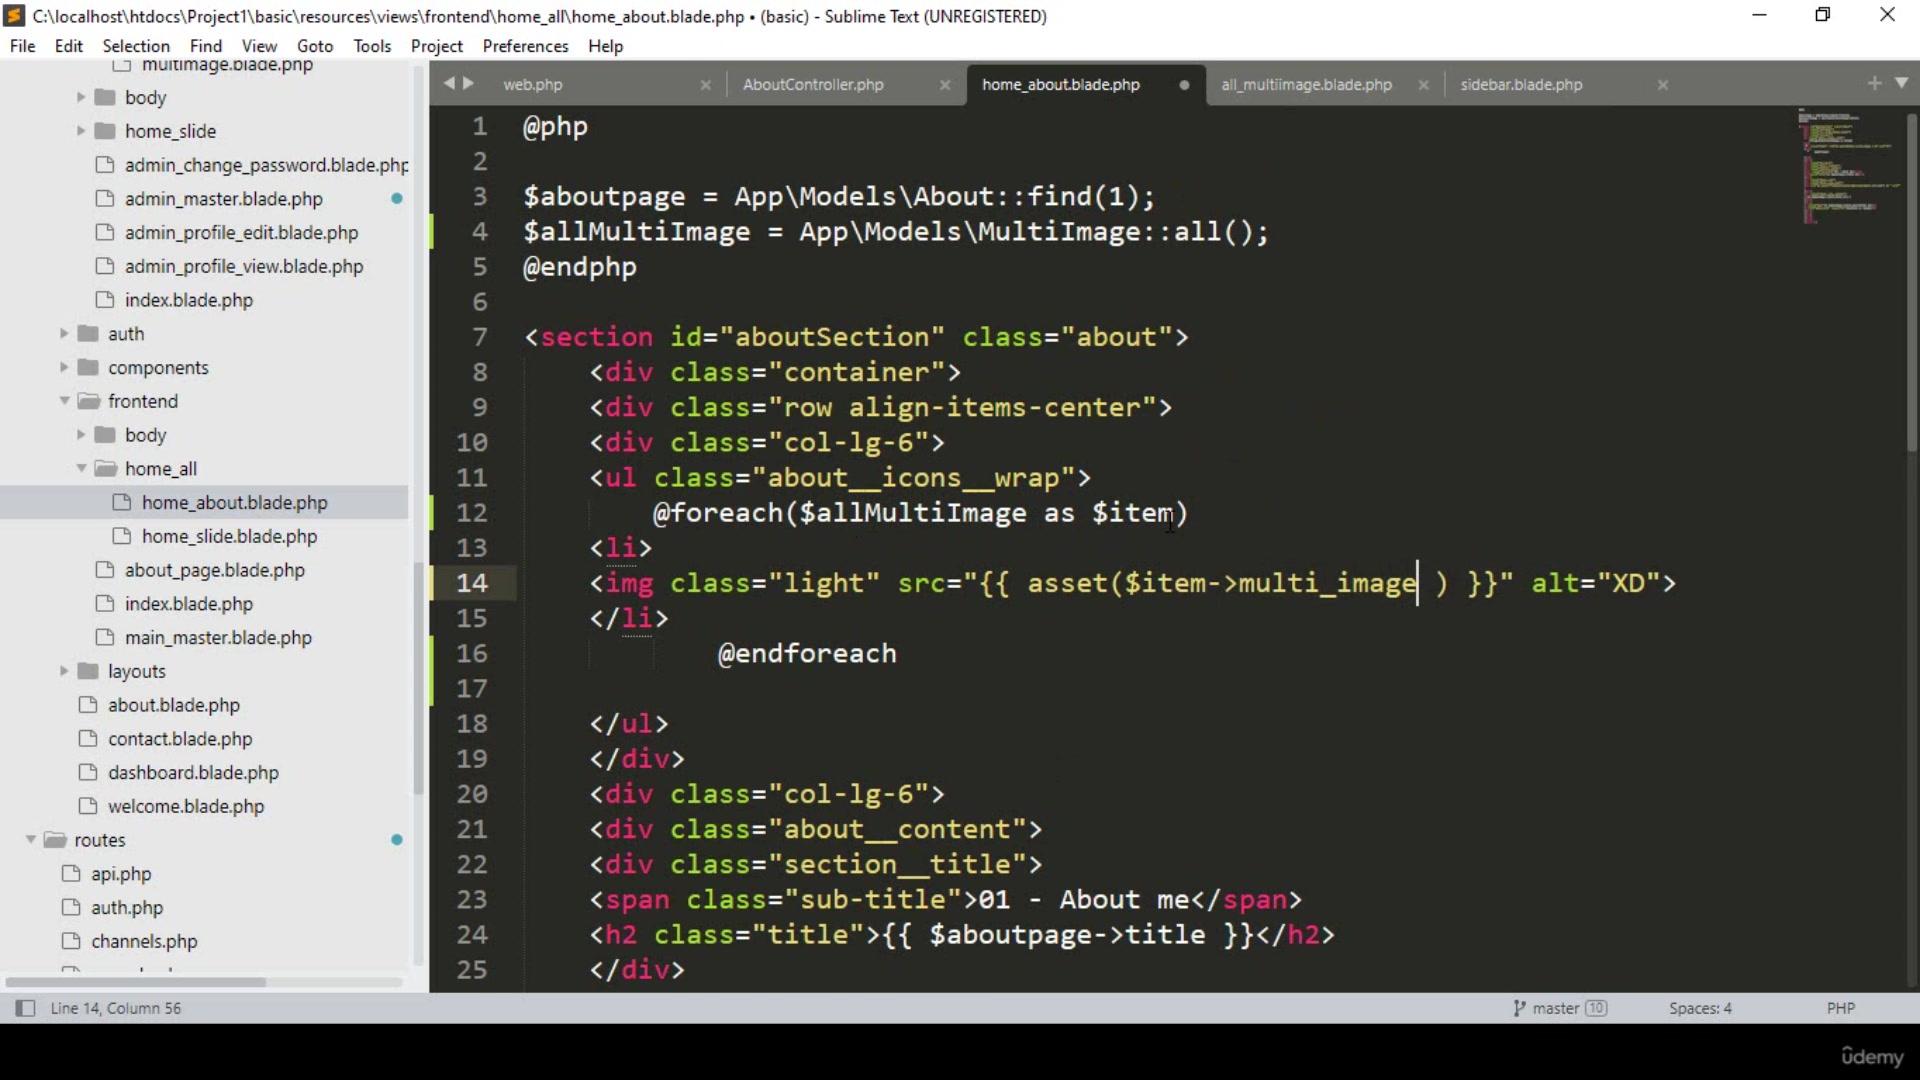Viewport: 1920px width, 1080px height.
Task: Close the AboutController.php tab
Action: [944, 85]
